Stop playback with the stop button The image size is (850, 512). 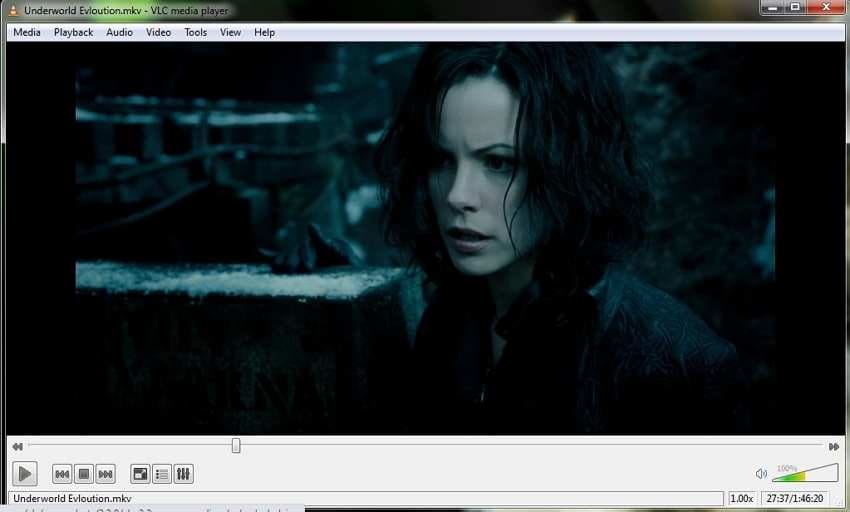click(84, 475)
